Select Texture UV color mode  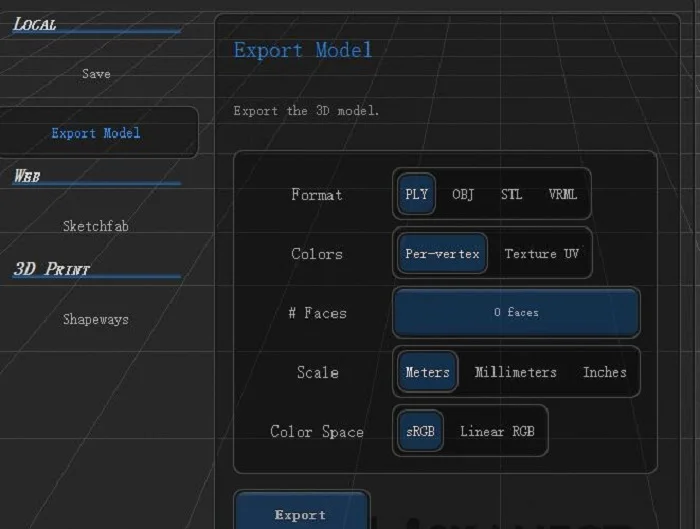pyautogui.click(x=541, y=254)
